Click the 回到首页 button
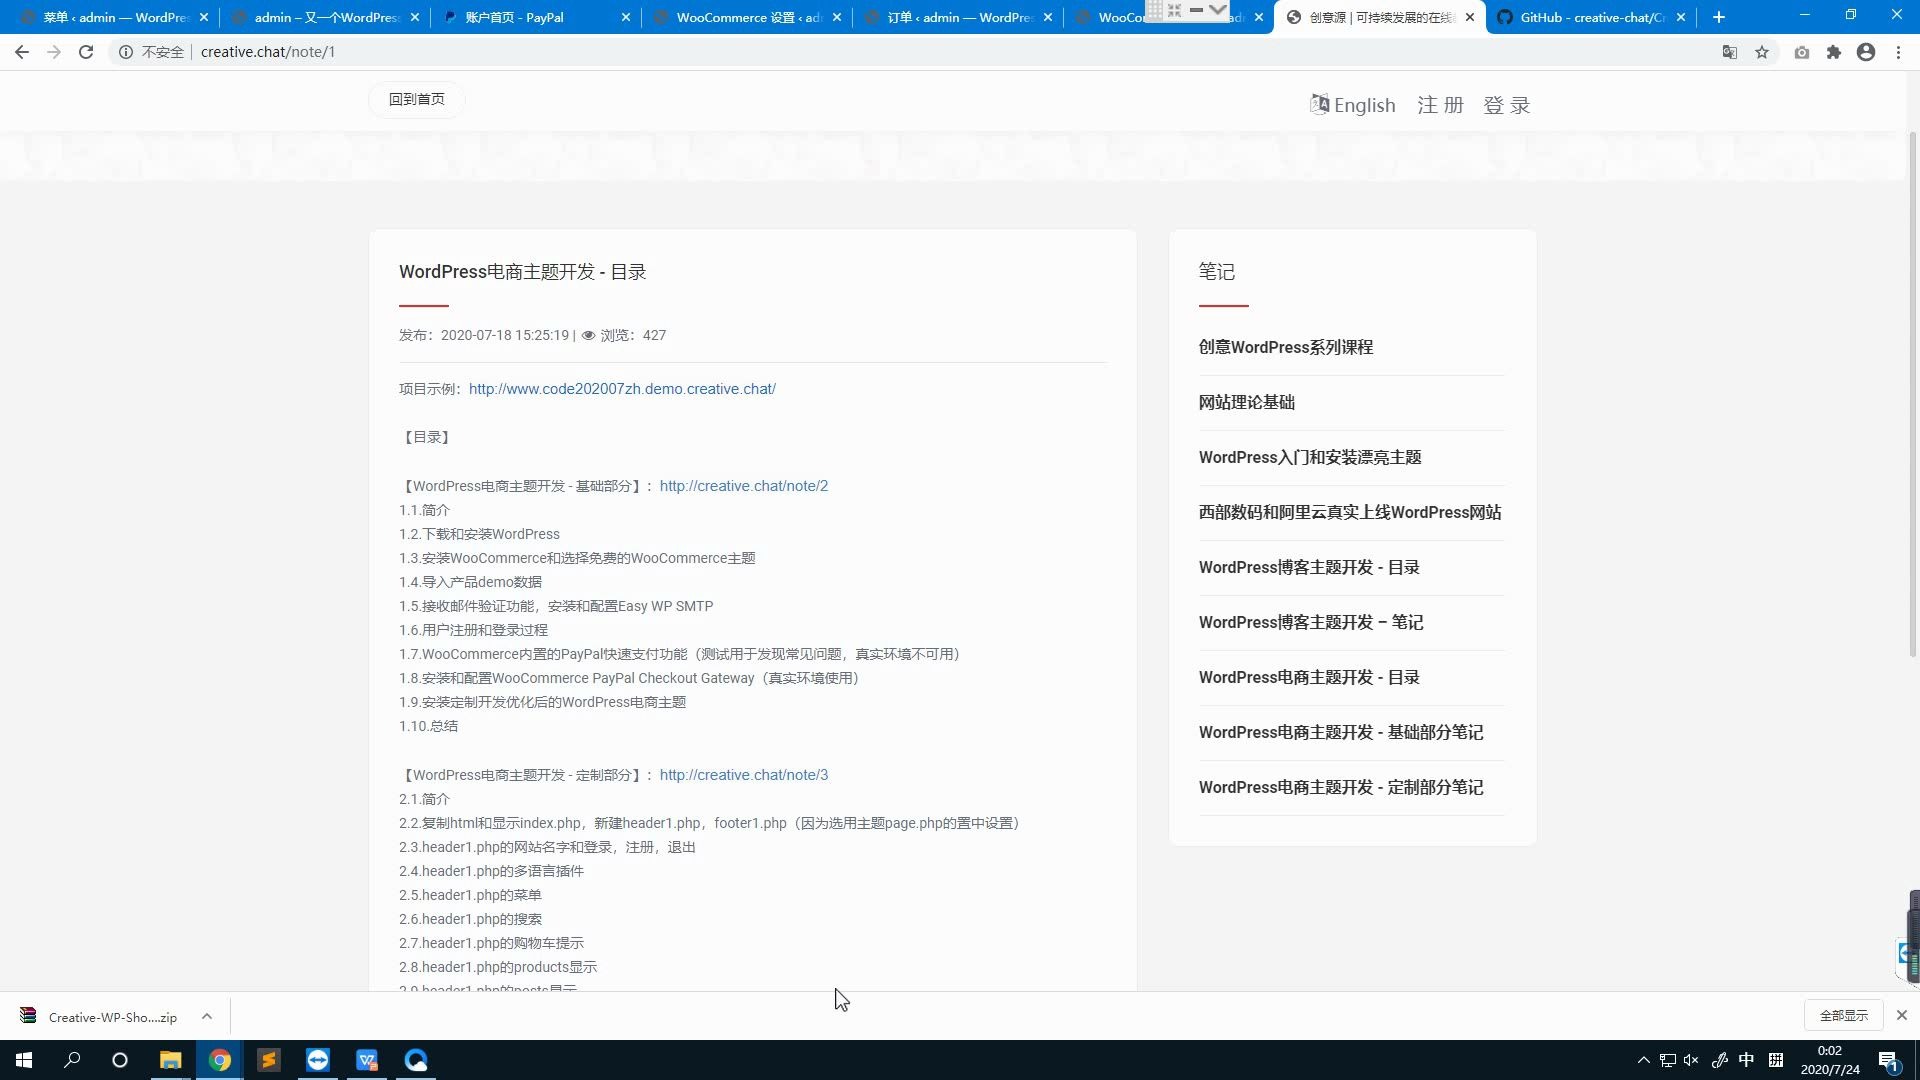 [x=416, y=99]
